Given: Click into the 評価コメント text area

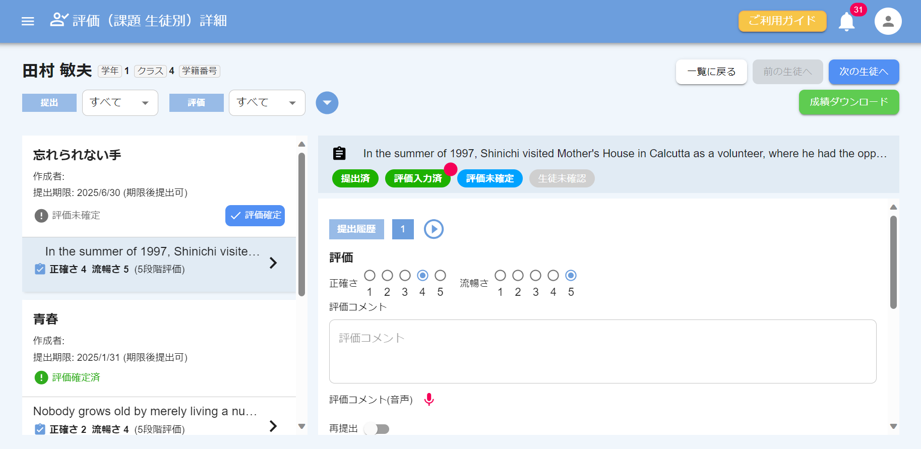Looking at the screenshot, I should [x=603, y=351].
